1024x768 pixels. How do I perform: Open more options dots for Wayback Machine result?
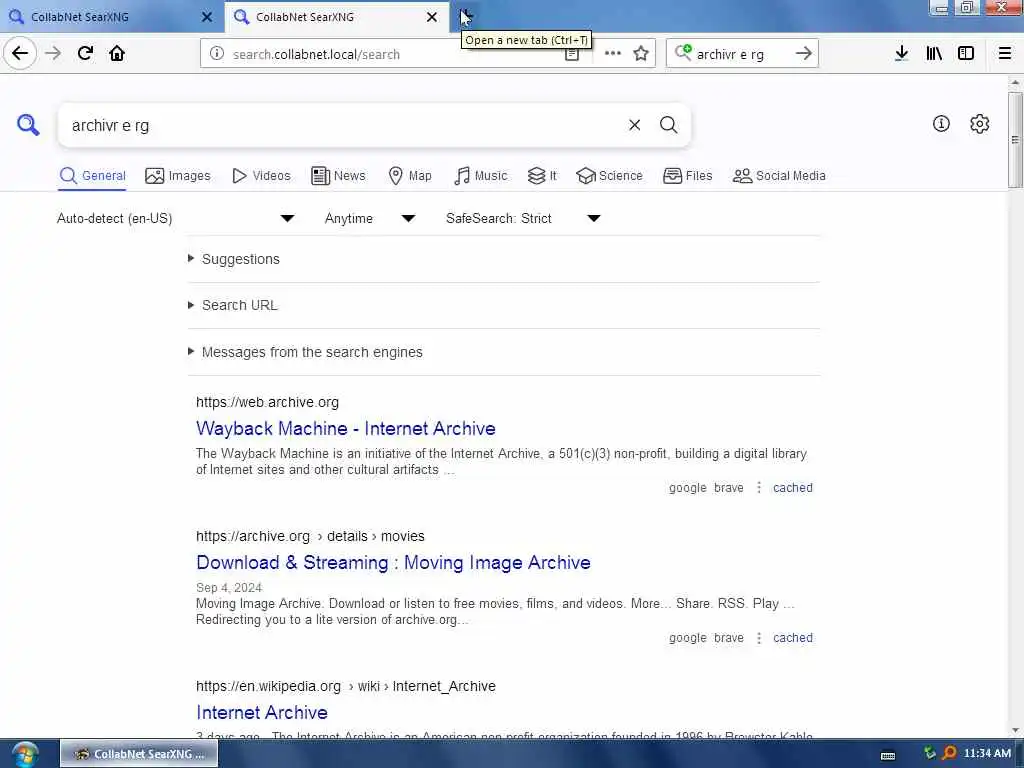click(x=759, y=488)
